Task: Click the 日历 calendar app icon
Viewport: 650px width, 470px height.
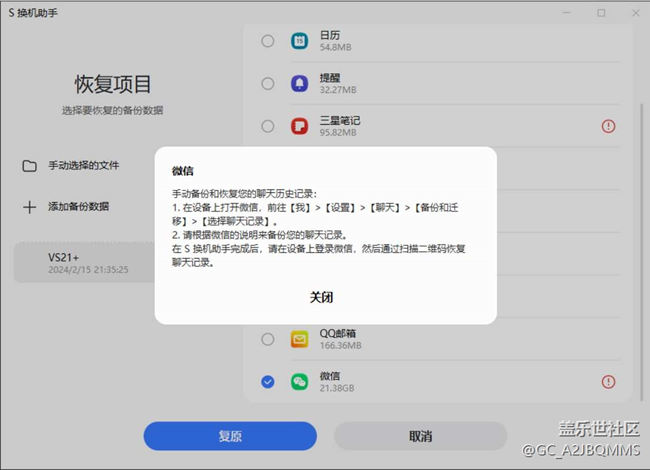Action: point(299,41)
